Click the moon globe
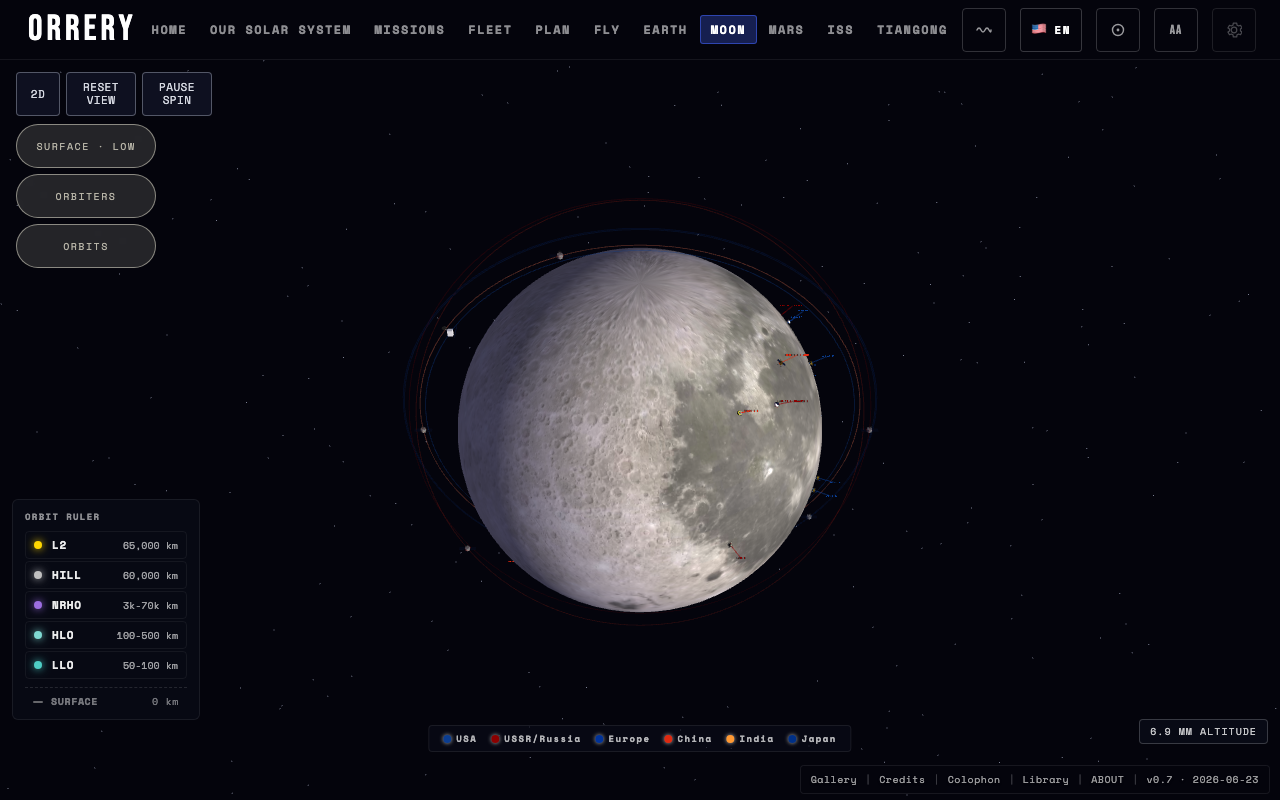 pos(640,430)
